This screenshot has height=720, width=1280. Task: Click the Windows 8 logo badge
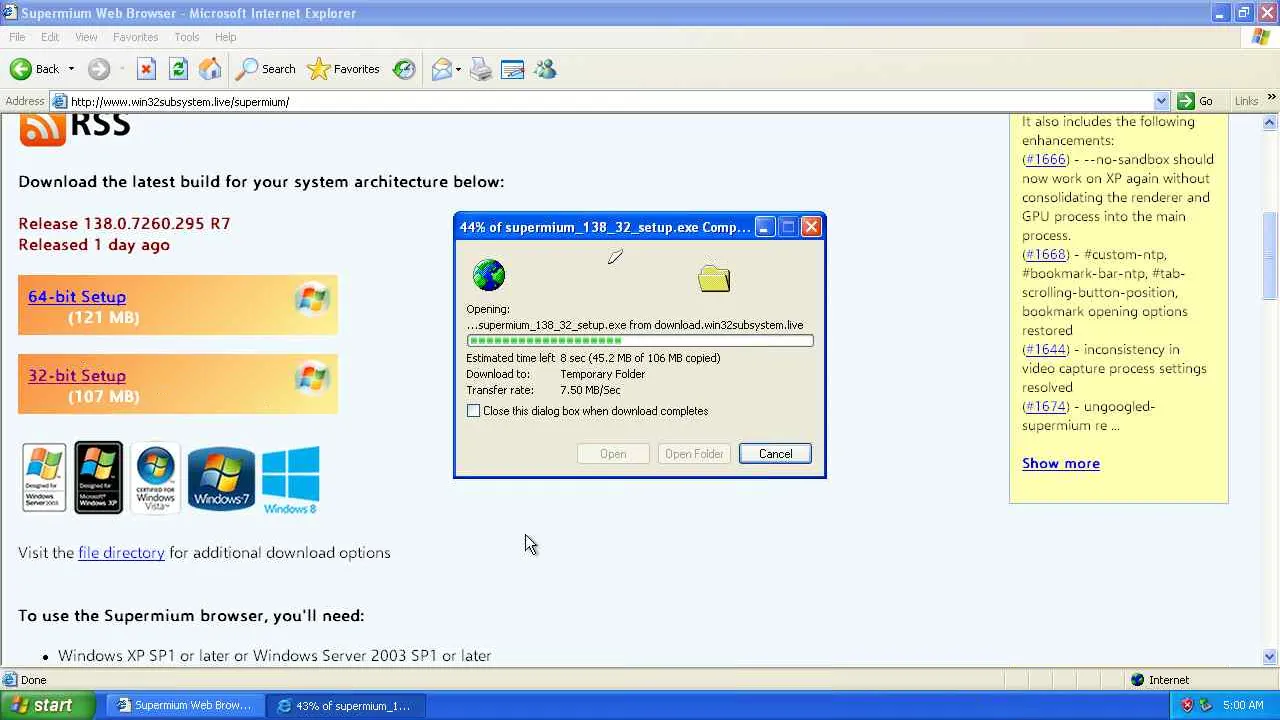290,480
